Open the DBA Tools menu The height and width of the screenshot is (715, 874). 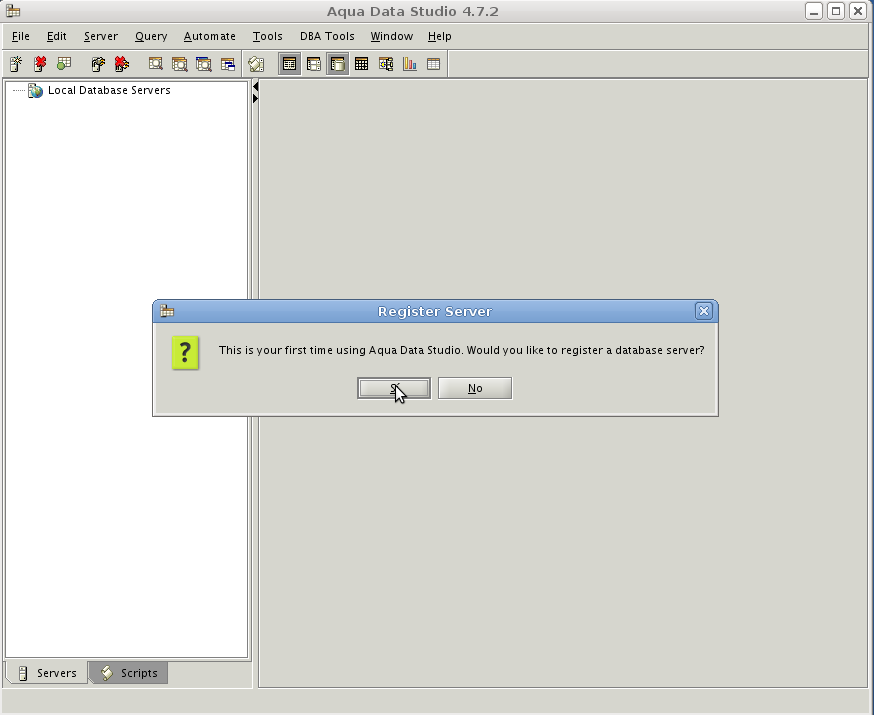pyautogui.click(x=327, y=36)
